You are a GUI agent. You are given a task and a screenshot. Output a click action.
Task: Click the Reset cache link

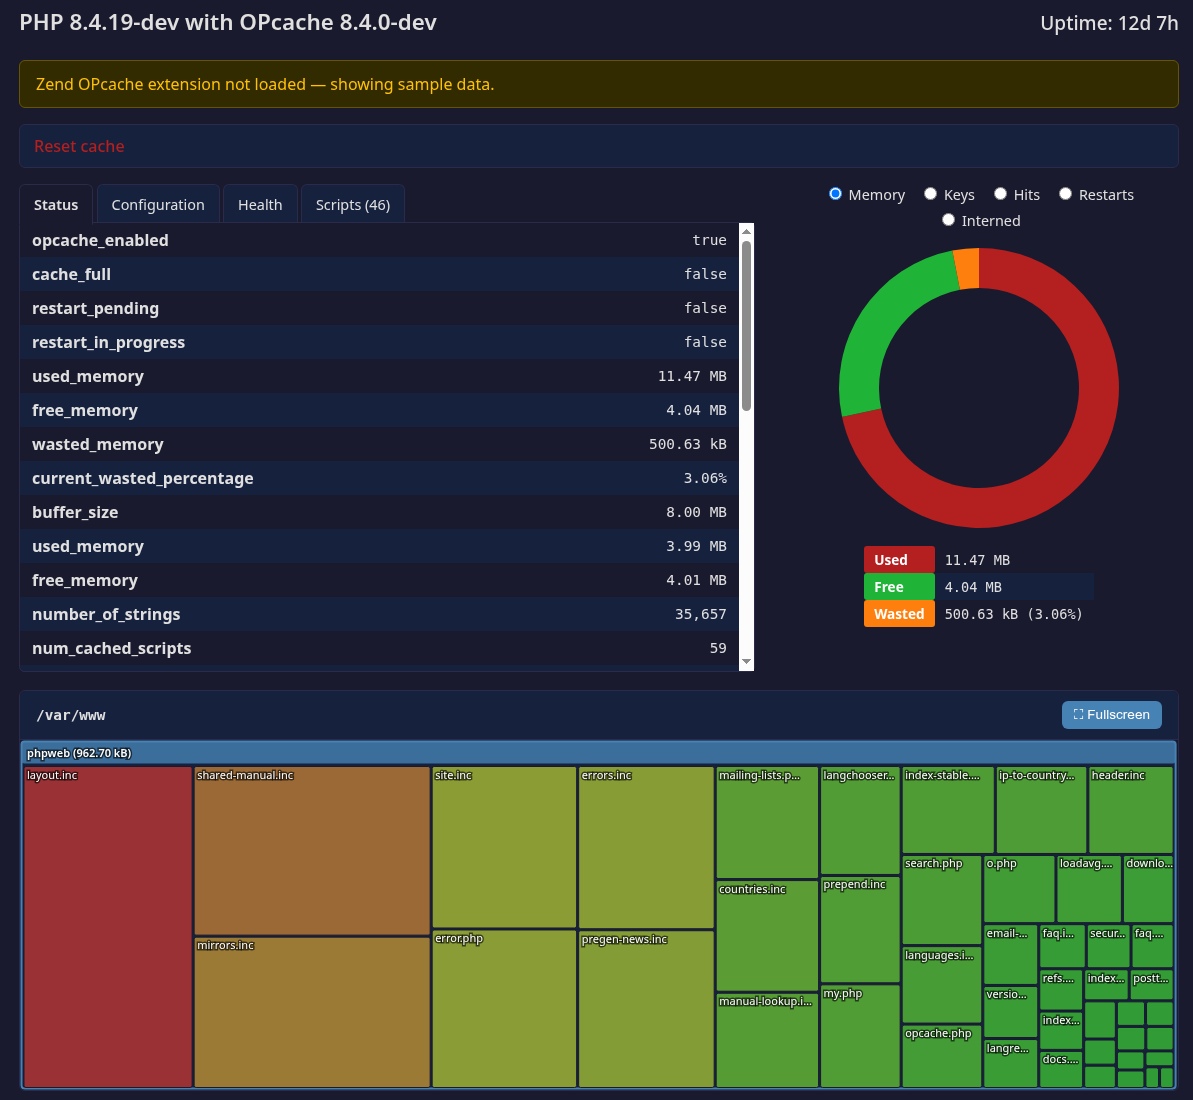79,145
